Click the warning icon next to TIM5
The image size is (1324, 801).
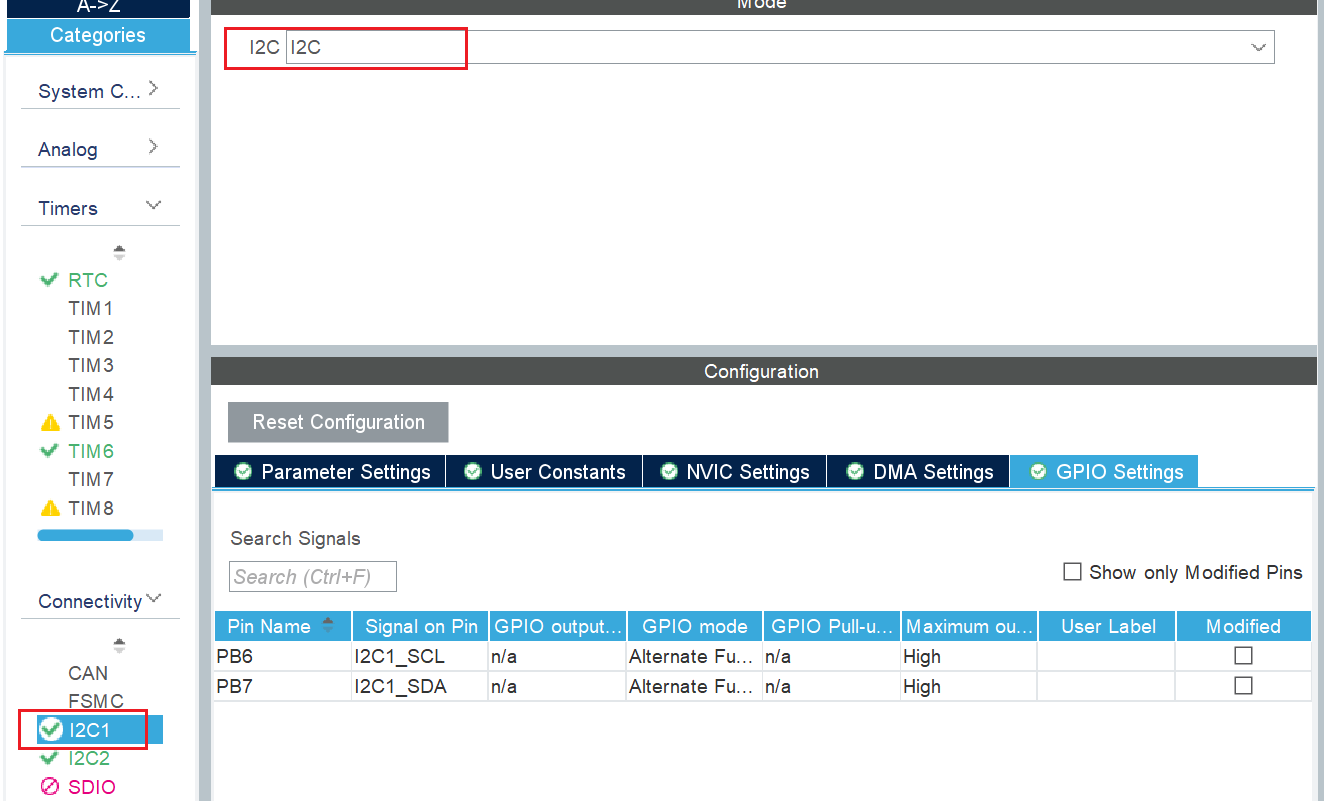(49, 423)
